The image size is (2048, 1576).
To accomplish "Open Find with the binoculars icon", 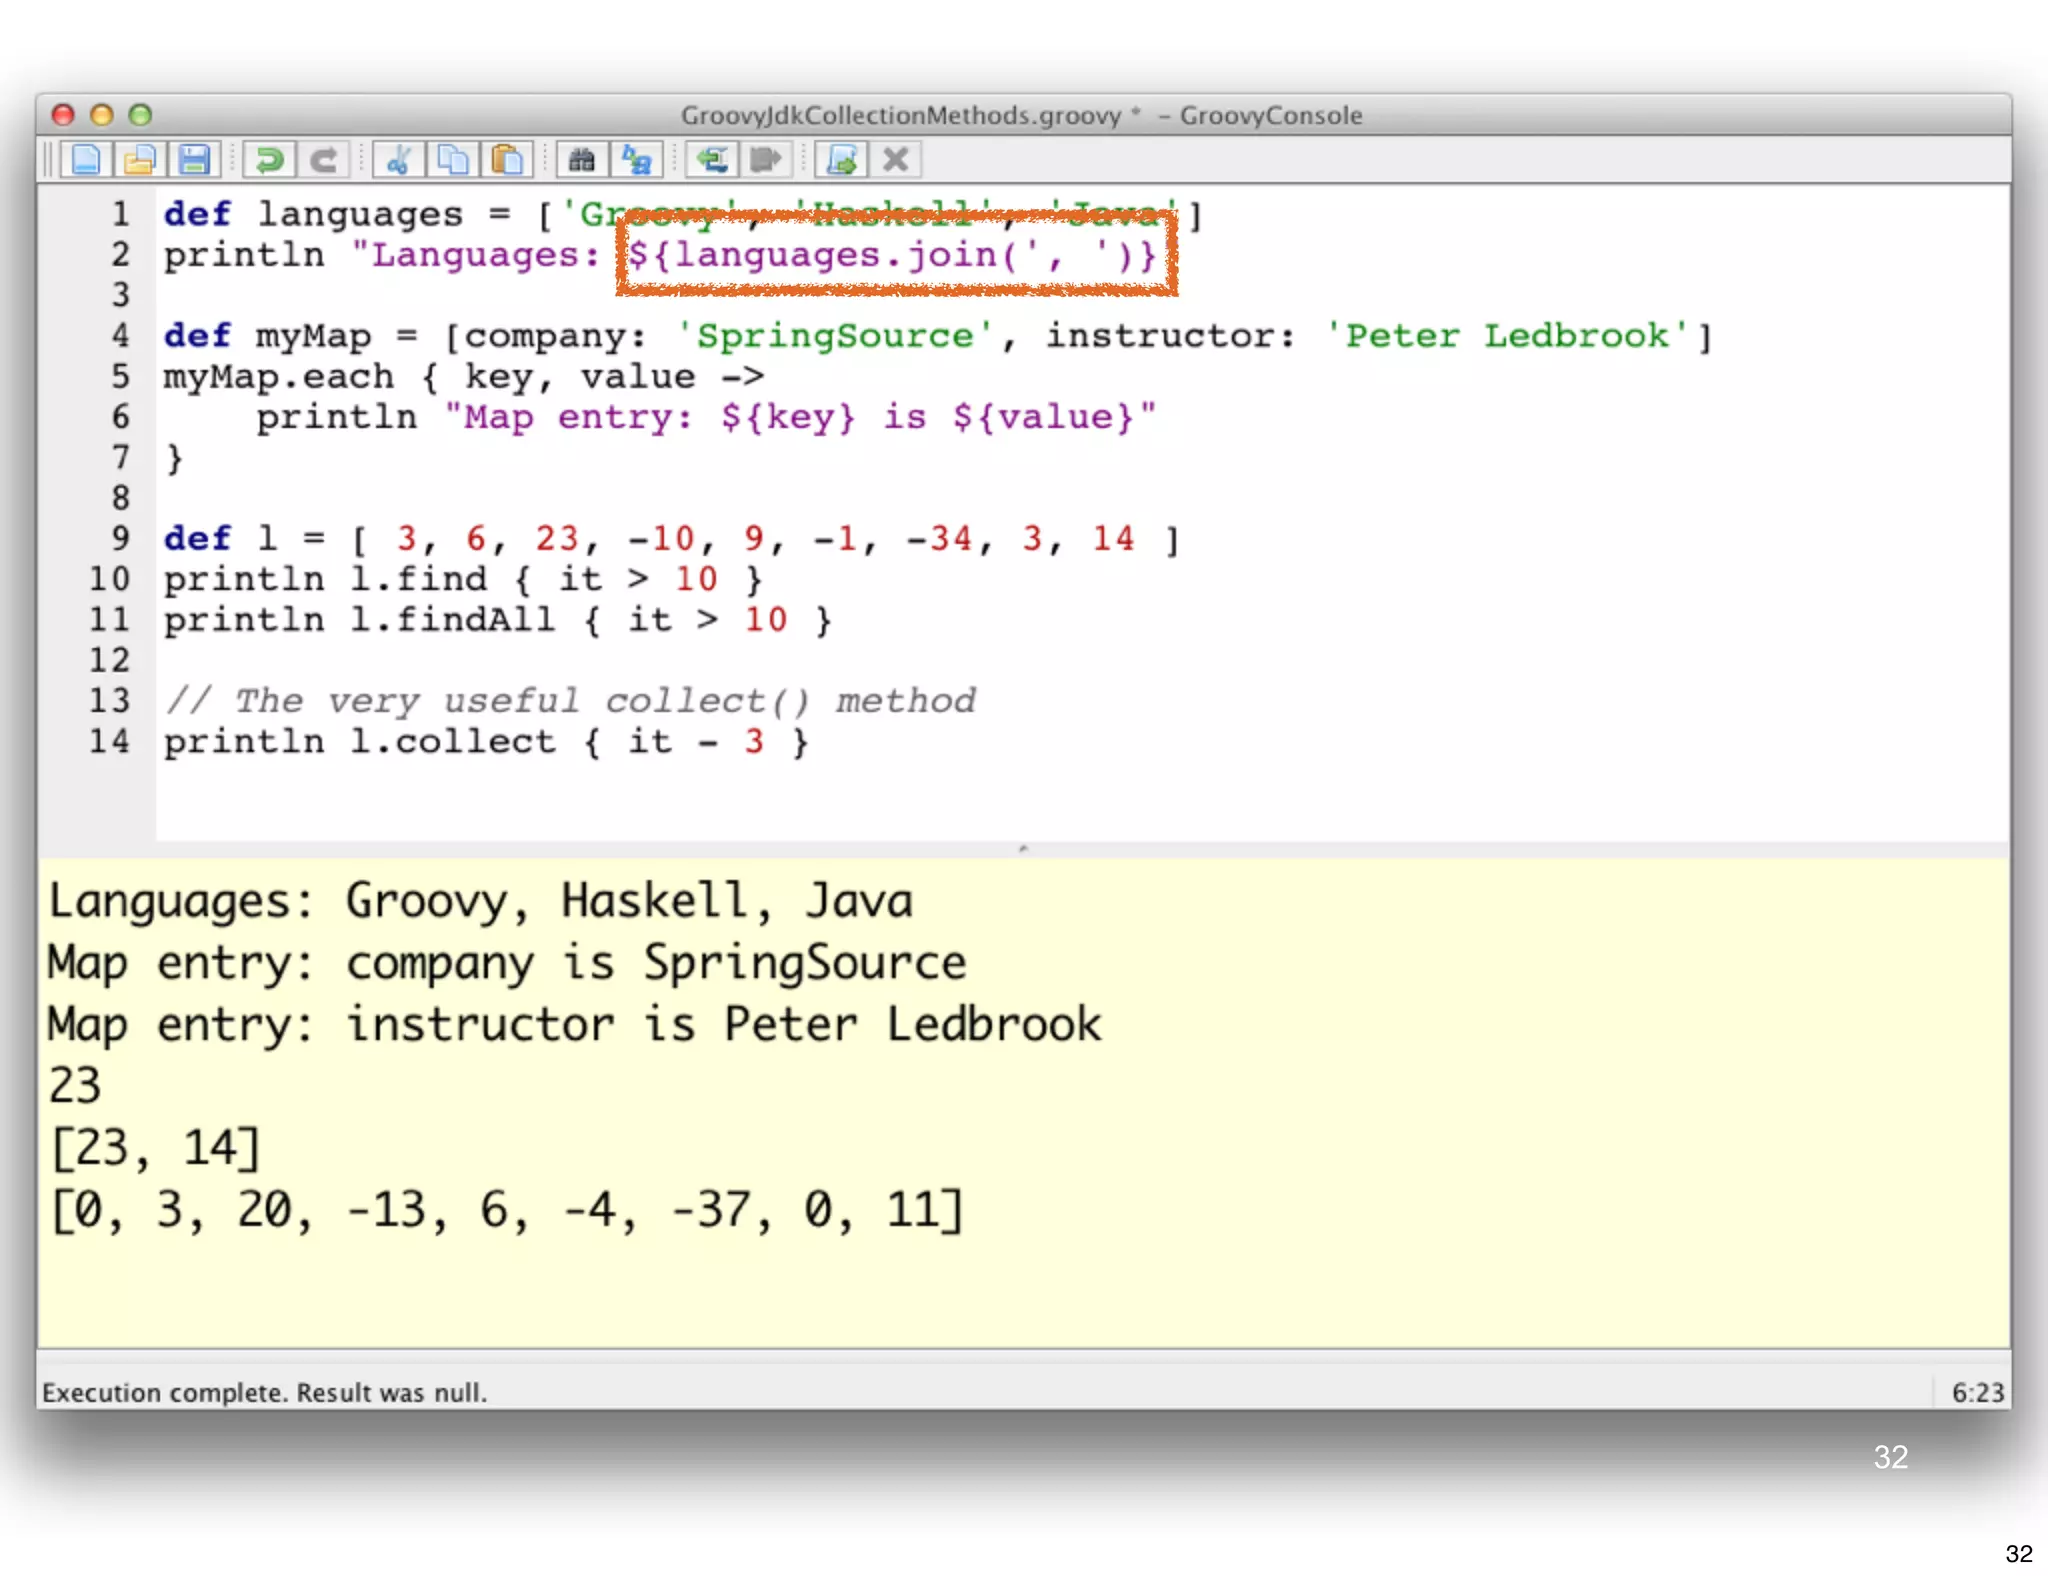I will tap(582, 160).
